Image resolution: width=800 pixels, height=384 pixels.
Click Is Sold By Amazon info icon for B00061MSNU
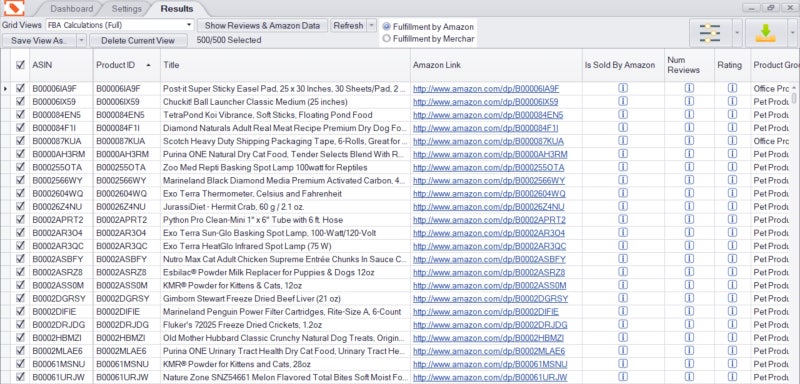(x=623, y=364)
